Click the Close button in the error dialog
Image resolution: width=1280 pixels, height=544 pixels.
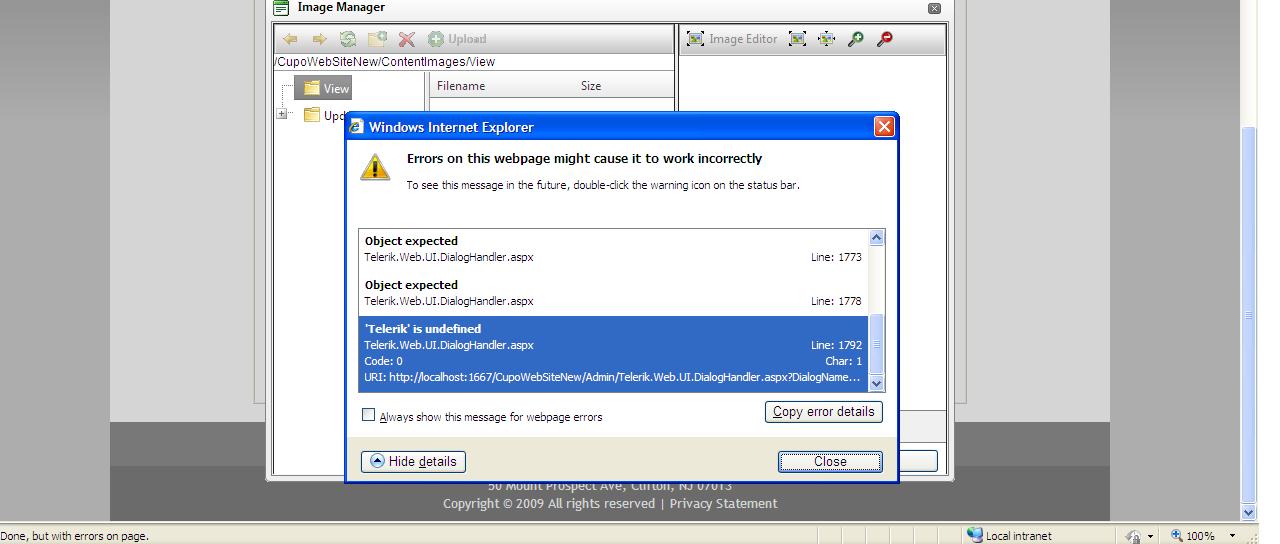[x=830, y=461]
